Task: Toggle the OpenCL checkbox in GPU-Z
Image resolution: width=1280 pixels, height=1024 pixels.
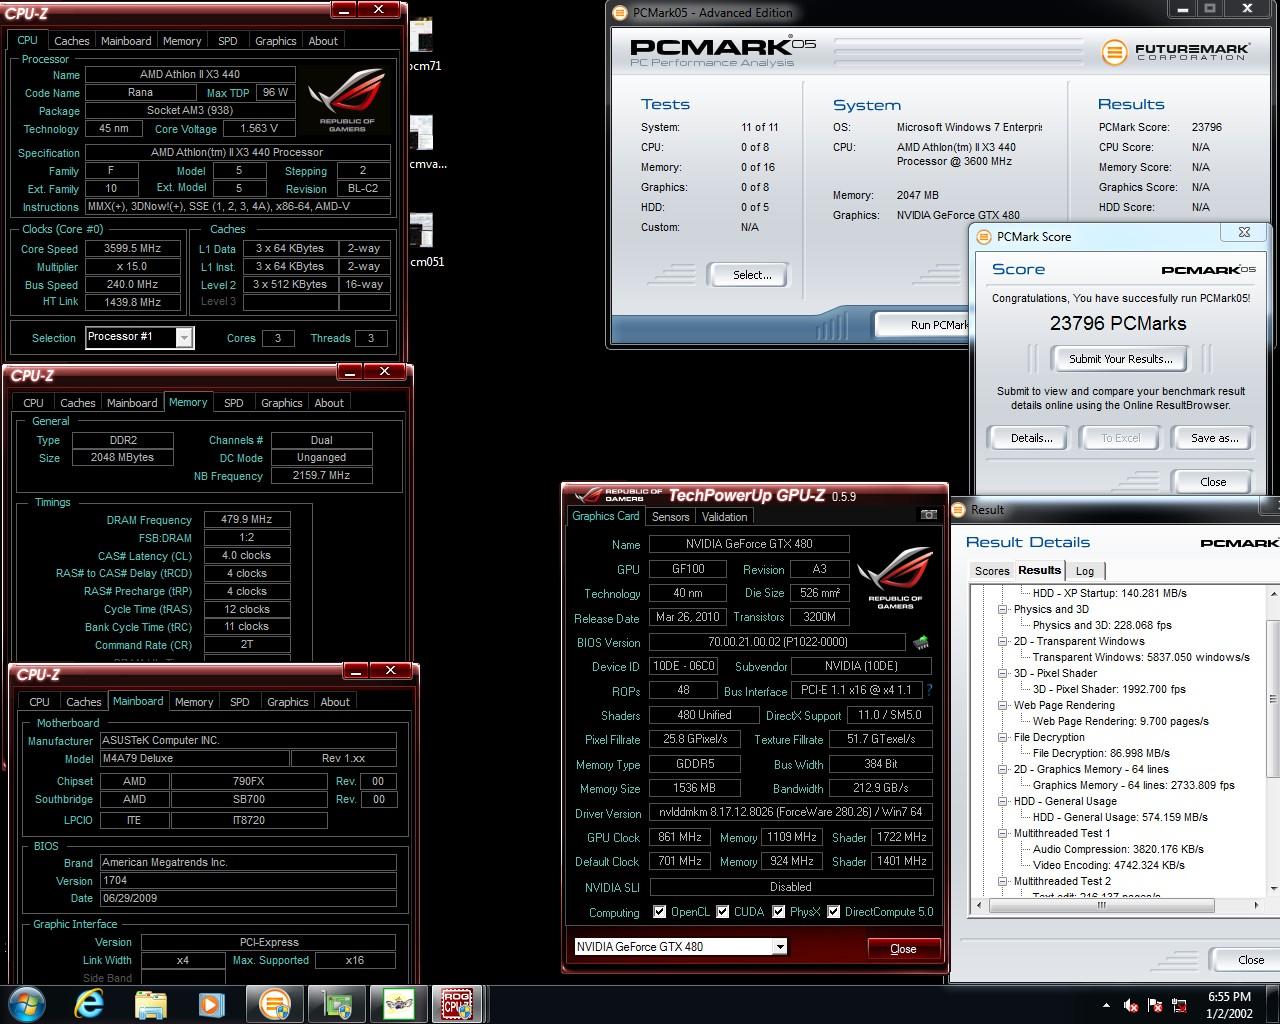Action: tap(659, 911)
